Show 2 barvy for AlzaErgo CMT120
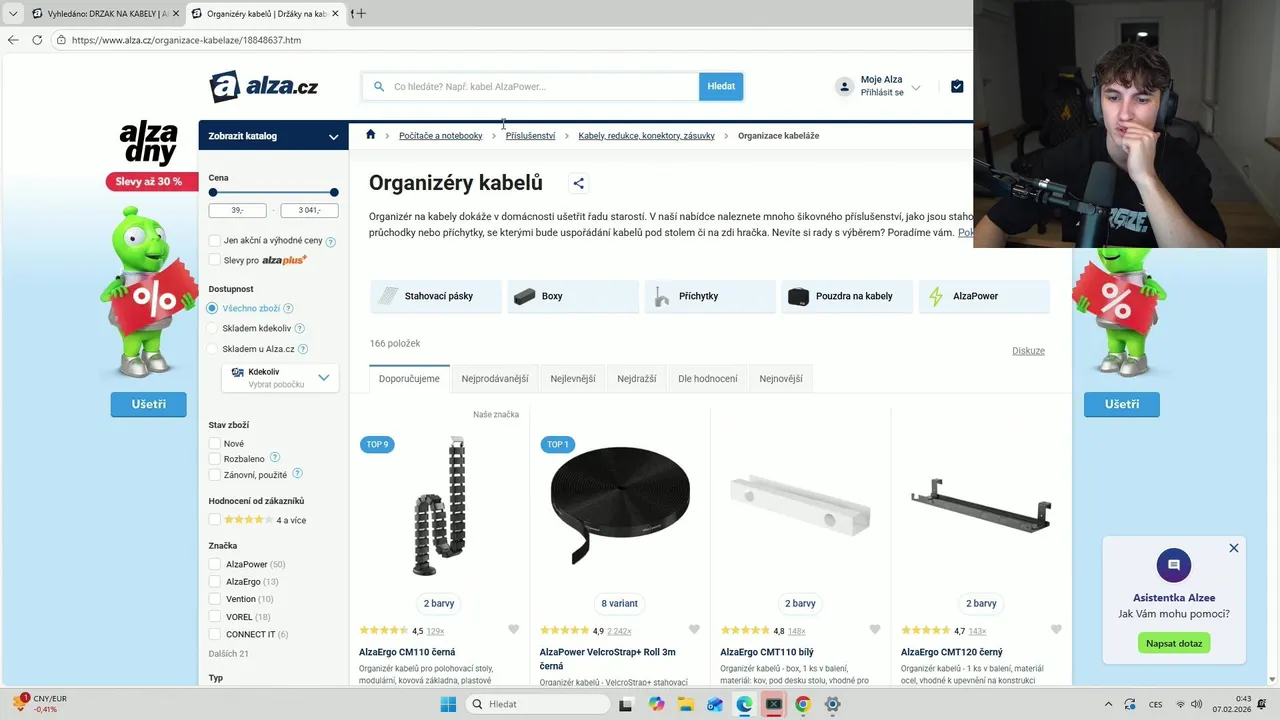The width and height of the screenshot is (1280, 720). click(981, 603)
